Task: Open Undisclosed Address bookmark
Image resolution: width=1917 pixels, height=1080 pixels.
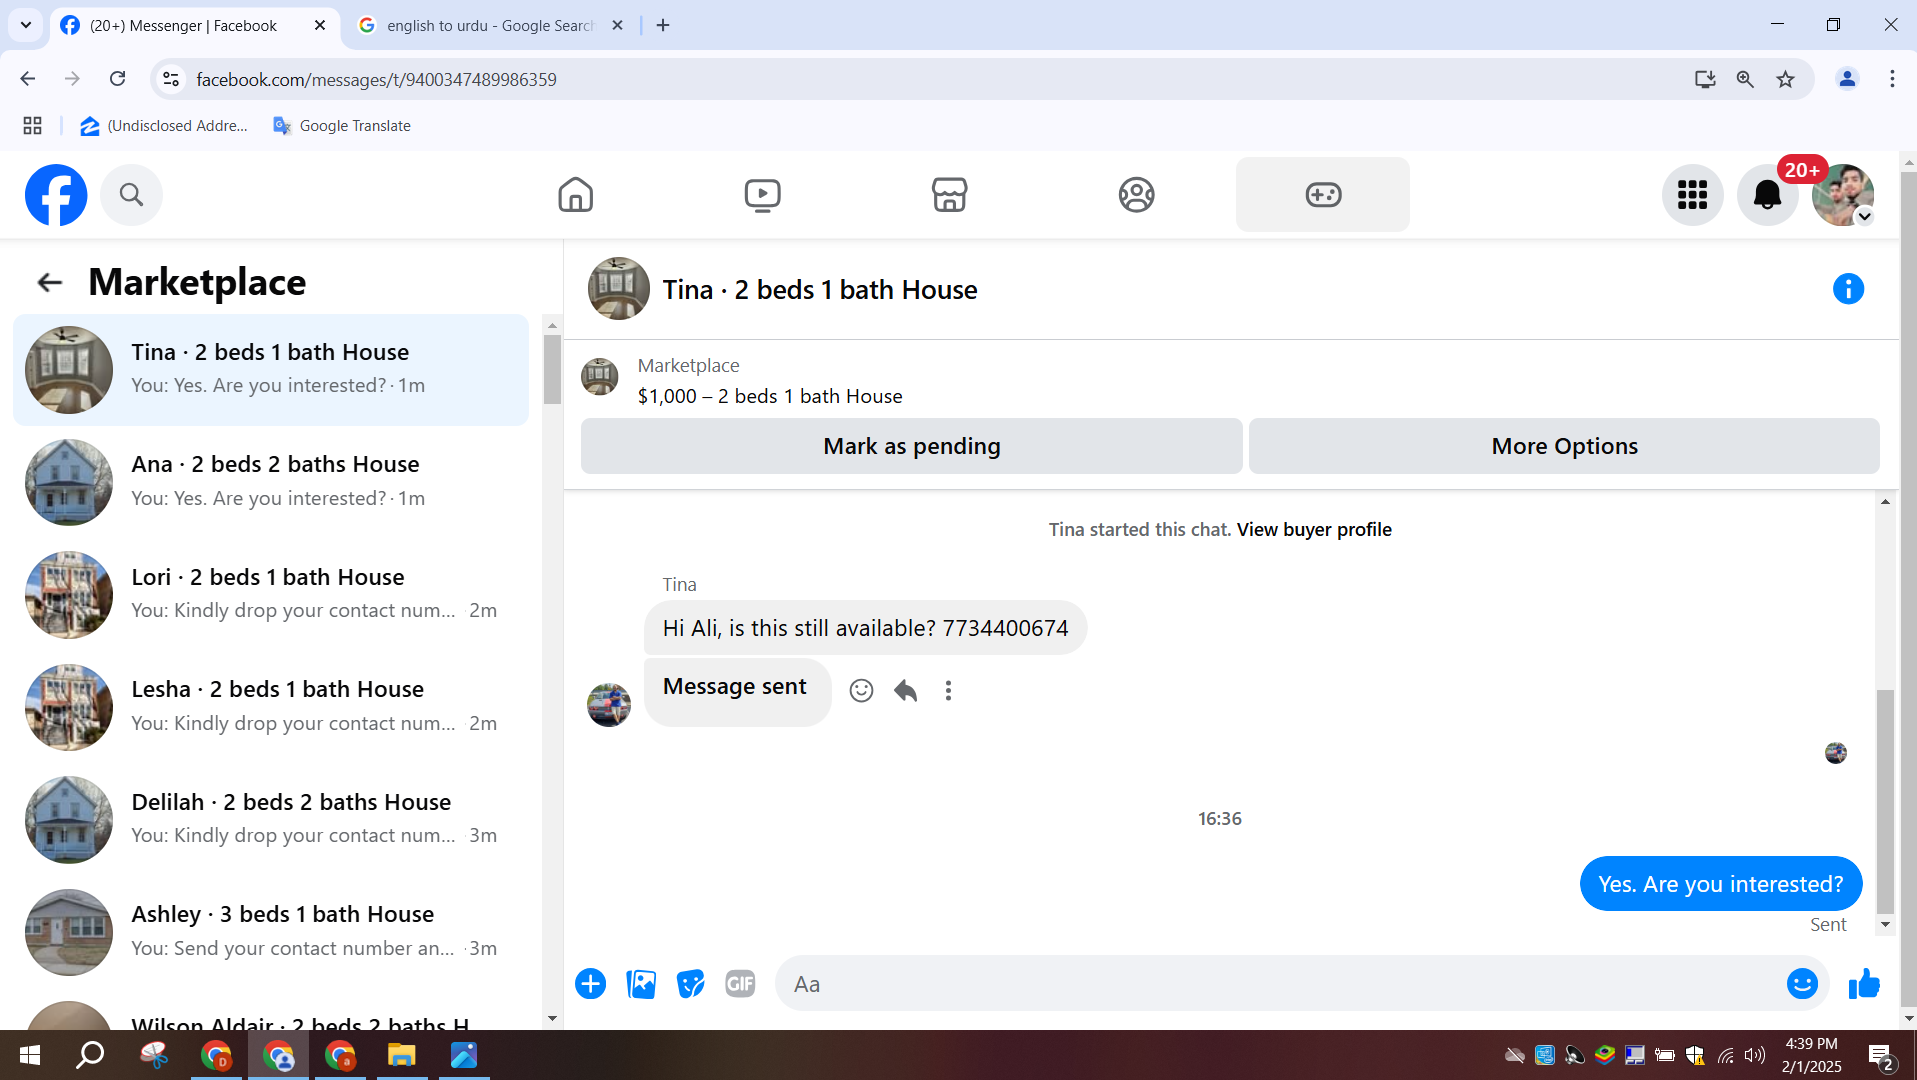Action: pyautogui.click(x=164, y=126)
